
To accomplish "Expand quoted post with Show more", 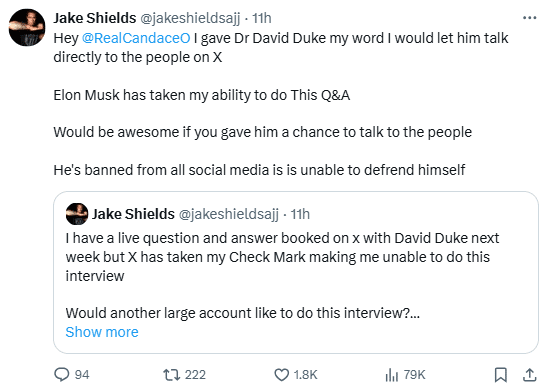I will pyautogui.click(x=102, y=332).
